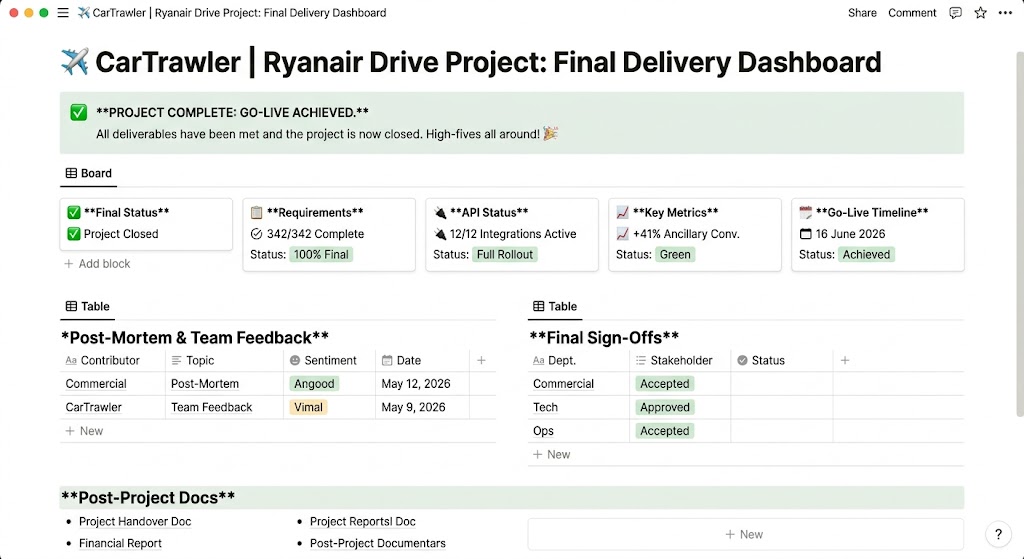
Task: Select the Team Feedback topic cell
Action: coord(224,407)
